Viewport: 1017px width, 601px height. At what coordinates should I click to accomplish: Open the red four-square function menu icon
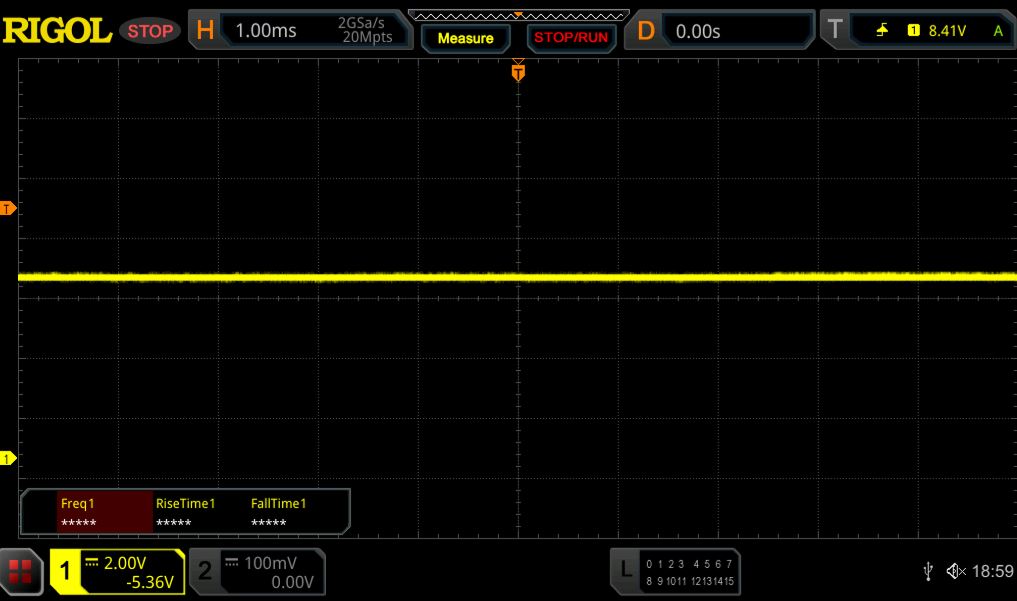point(20,572)
